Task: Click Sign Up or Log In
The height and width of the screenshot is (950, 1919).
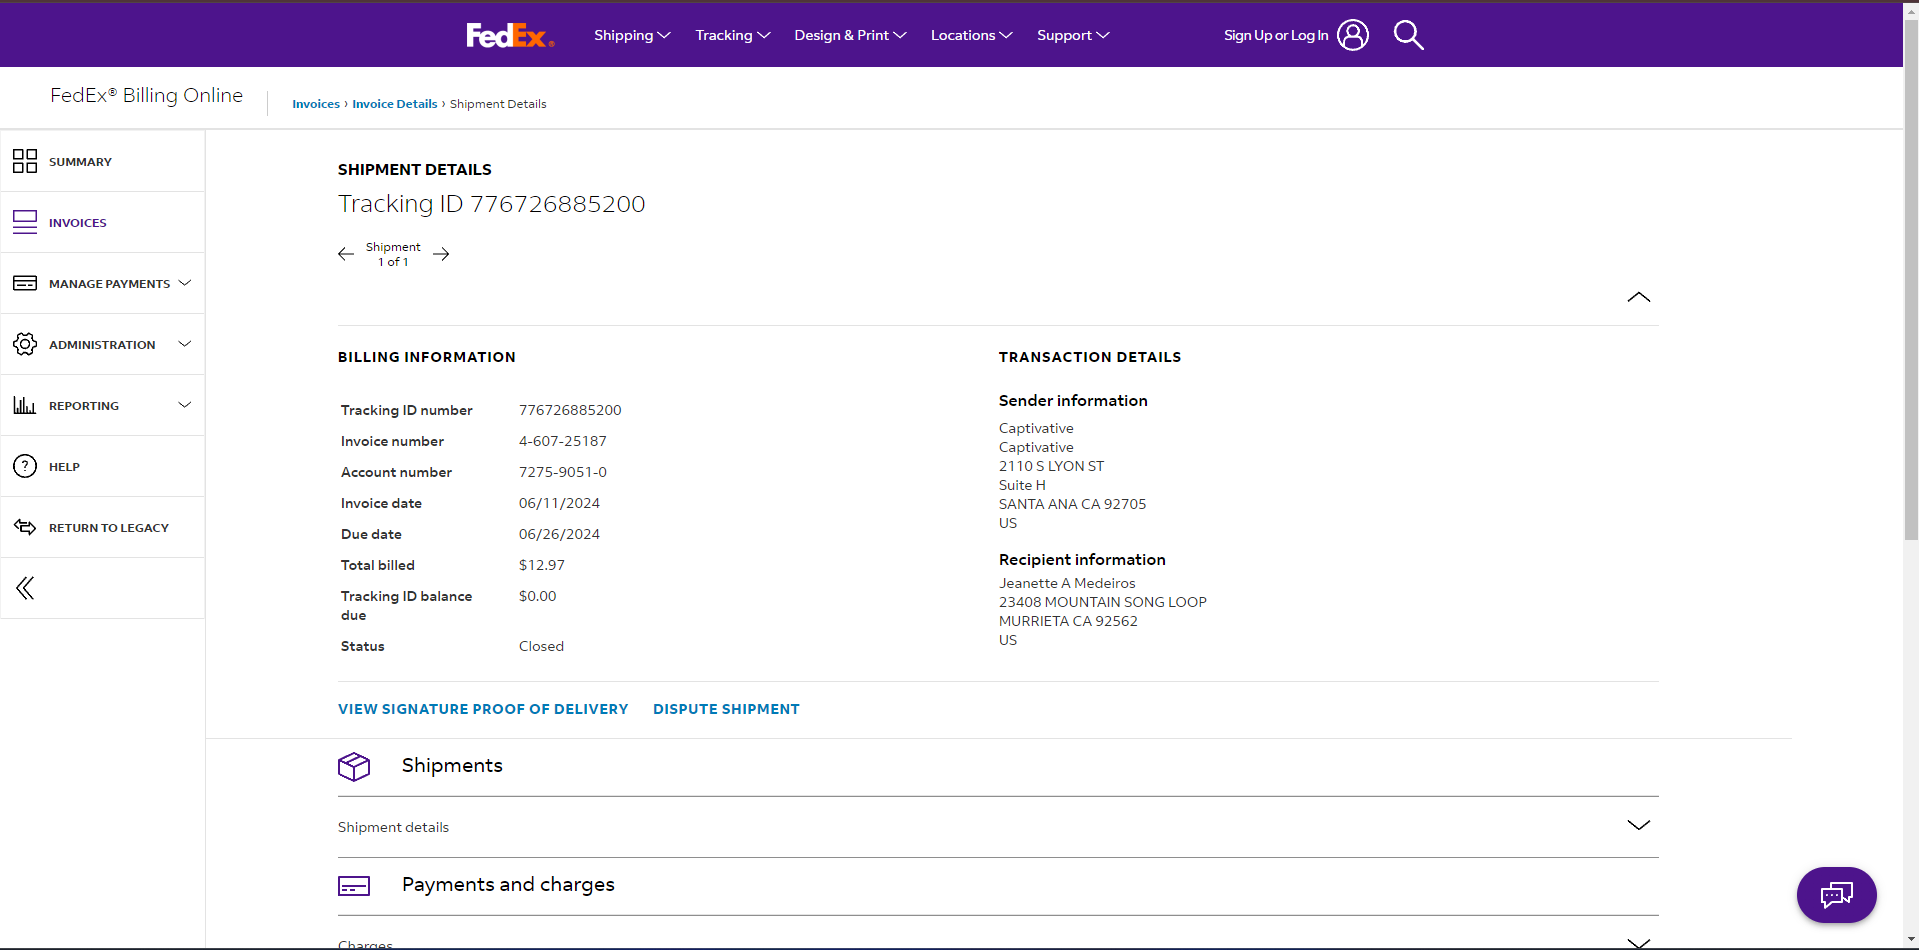Action: coord(1276,35)
